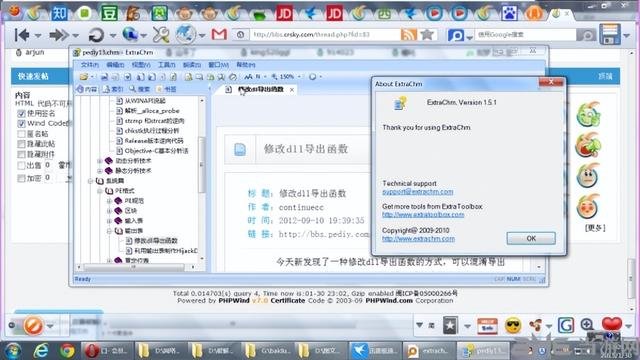Image resolution: width=640 pixels, height=360 pixels.
Task: Open the 视图 menu in ExtraChm
Action: [141, 65]
